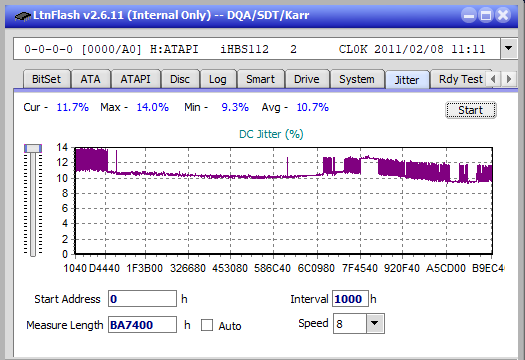Go to the Disc tab
525x360 pixels.
(180, 79)
